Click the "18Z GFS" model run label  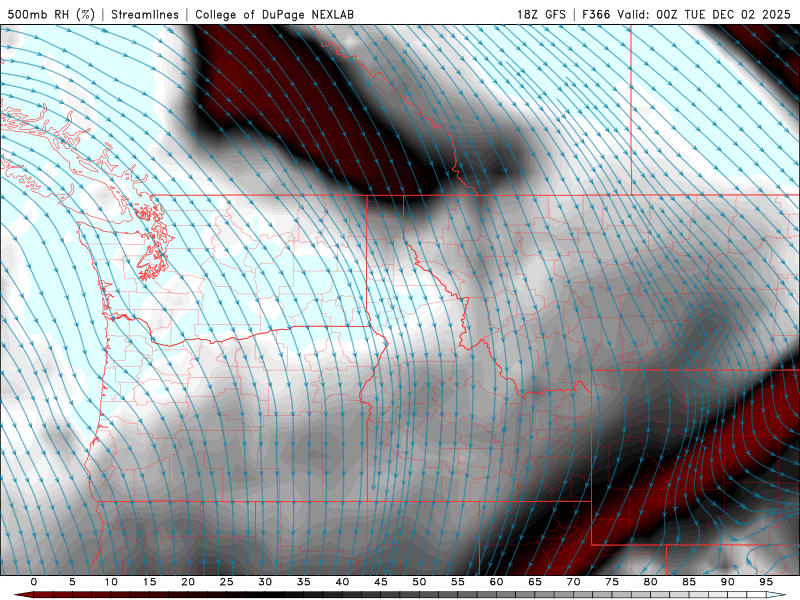tap(541, 14)
